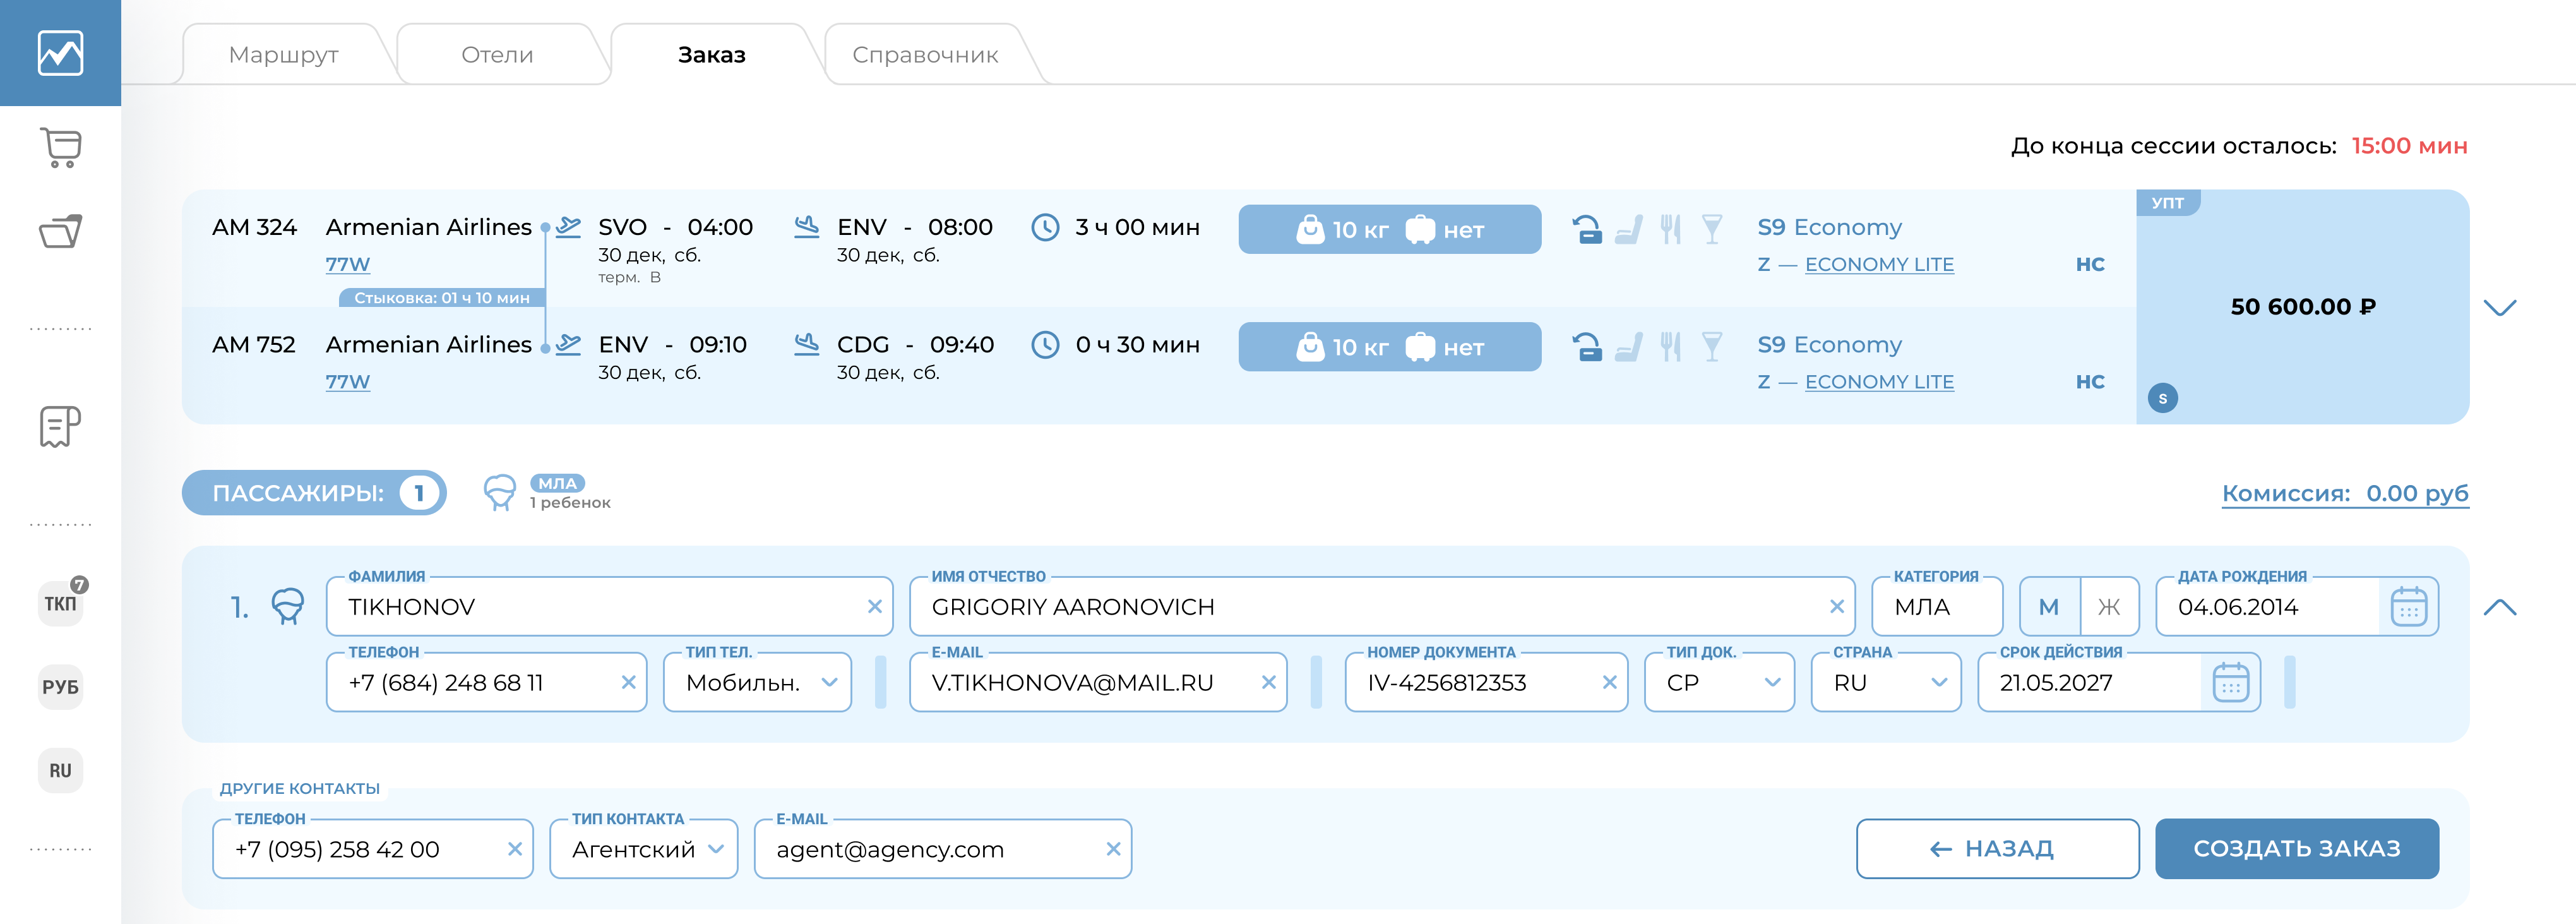Click the analytics chart logo icon
Image resolution: width=2576 pixels, height=924 pixels.
(x=60, y=53)
